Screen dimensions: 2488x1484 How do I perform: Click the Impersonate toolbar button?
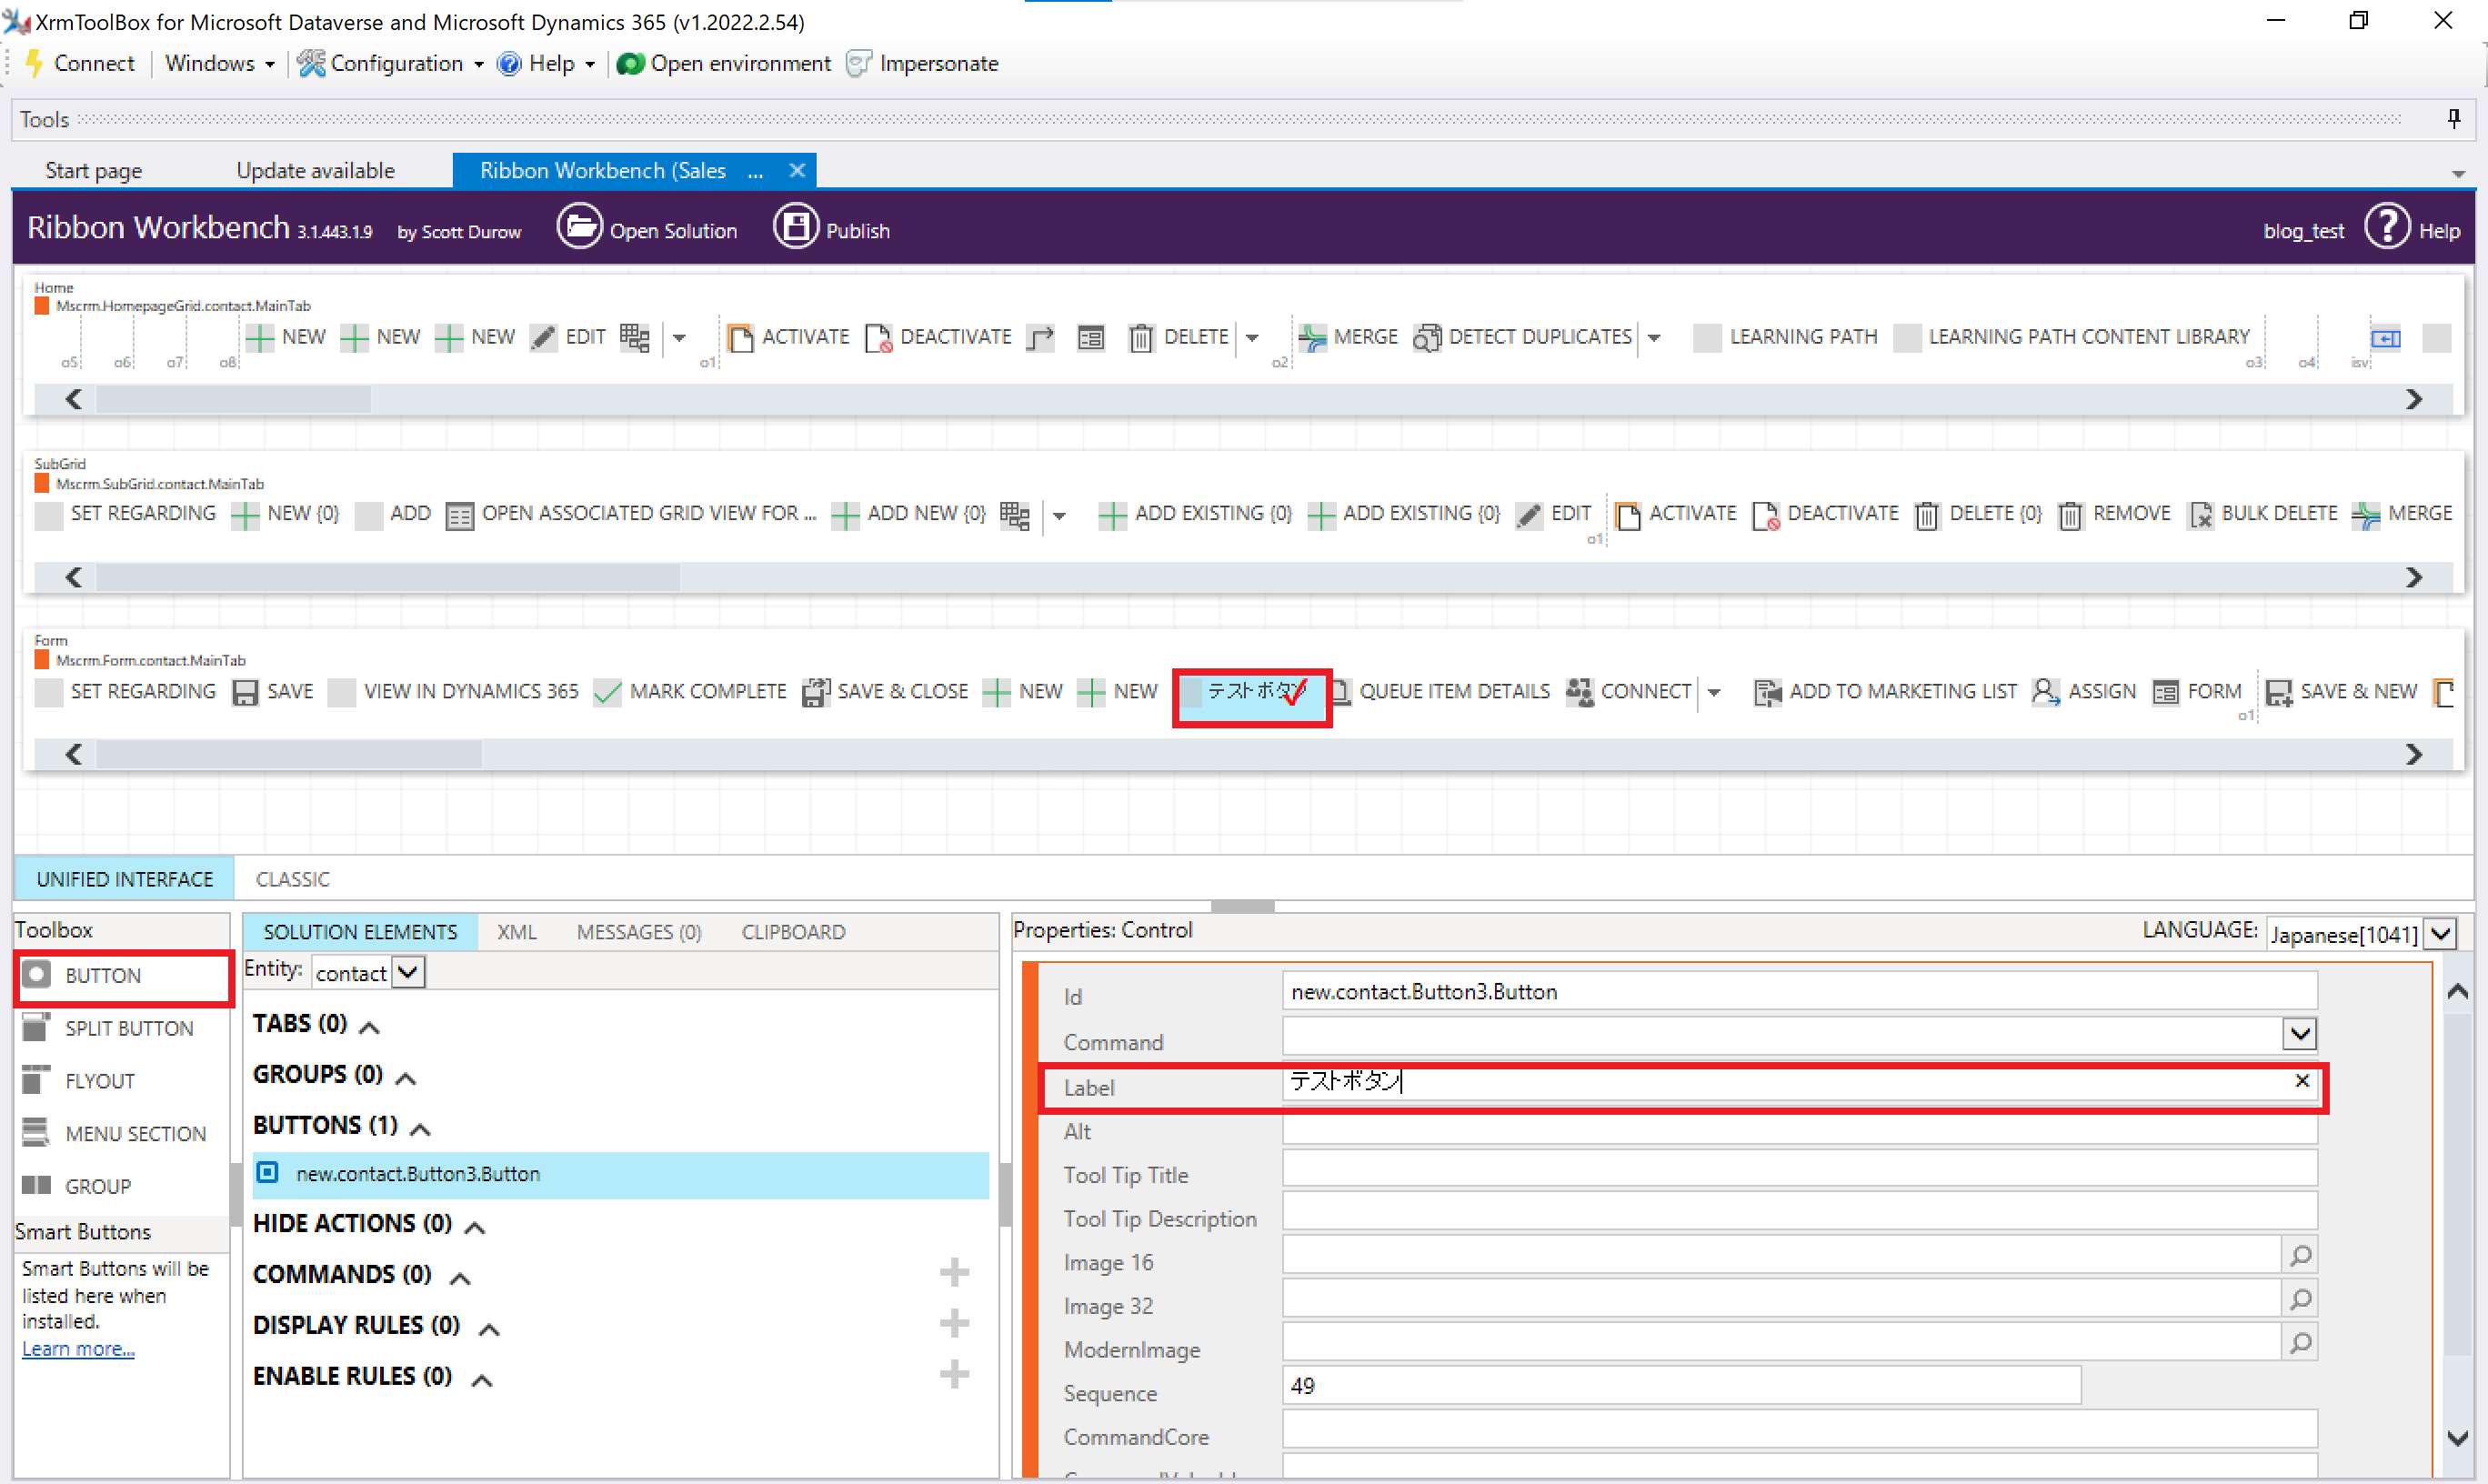point(922,63)
